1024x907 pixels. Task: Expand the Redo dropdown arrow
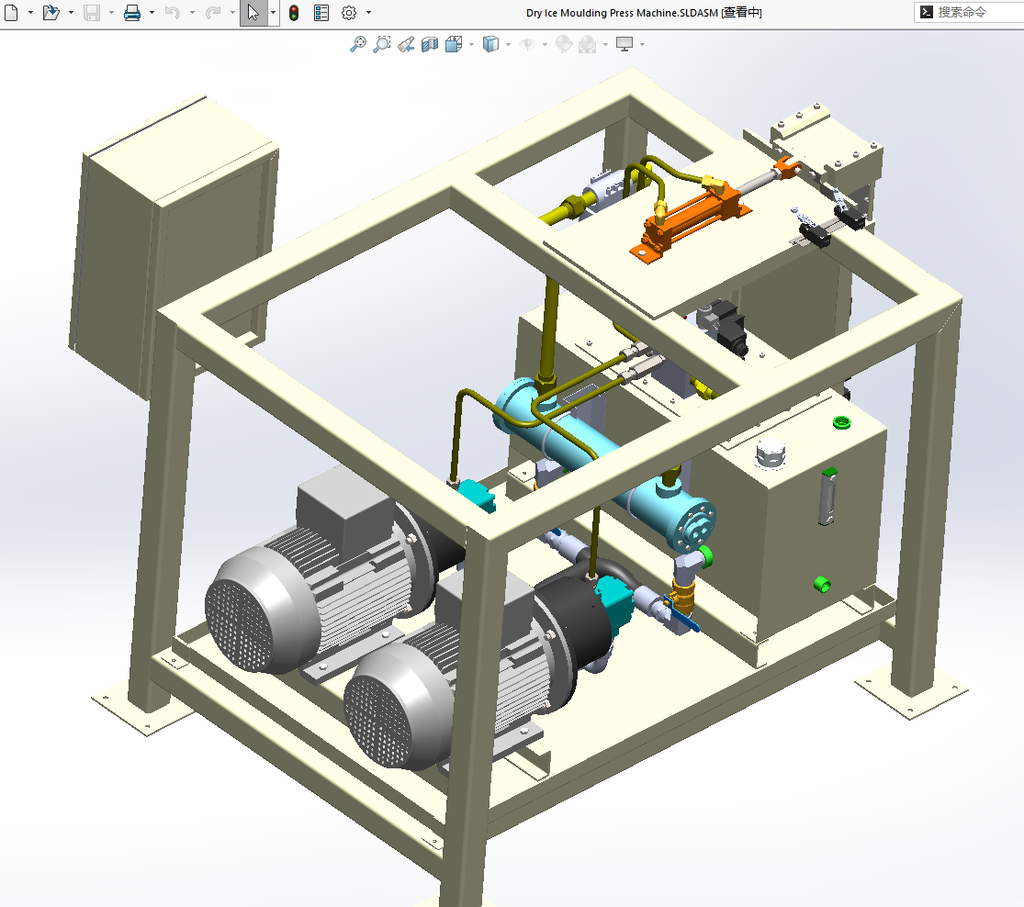click(232, 12)
